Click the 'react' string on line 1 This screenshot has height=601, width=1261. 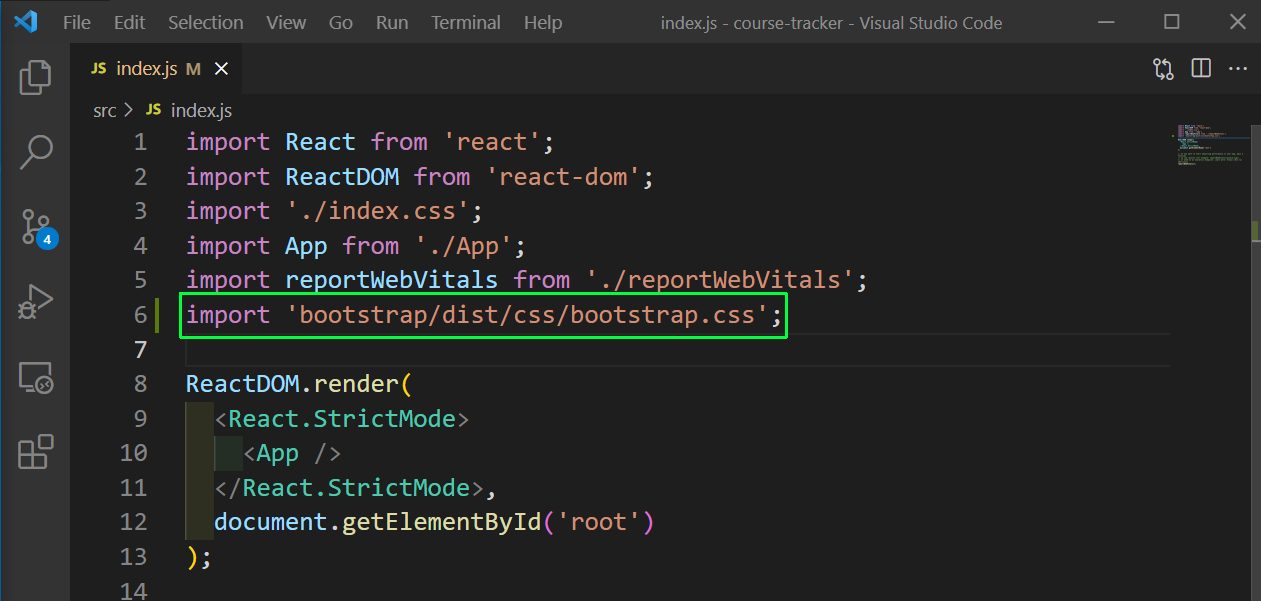click(x=492, y=142)
